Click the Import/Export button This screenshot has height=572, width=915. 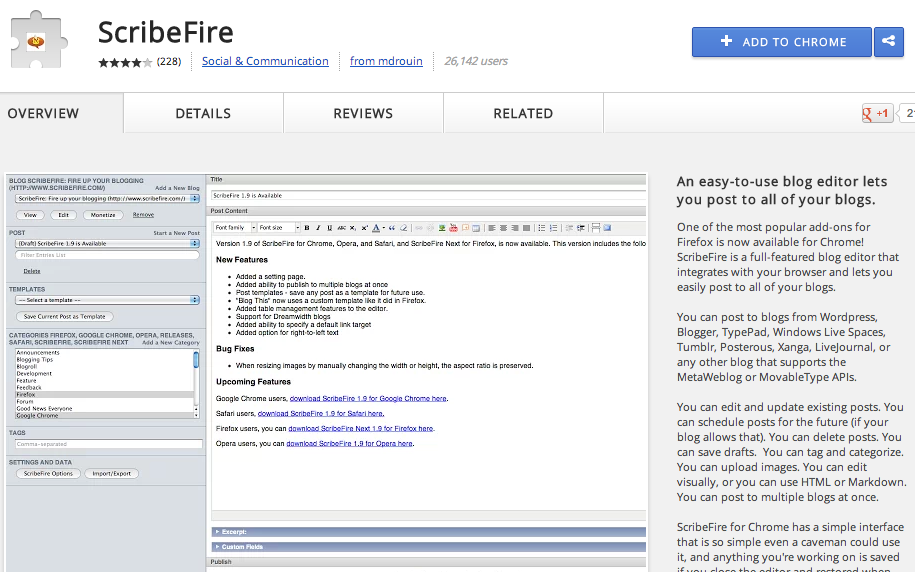tap(111, 473)
